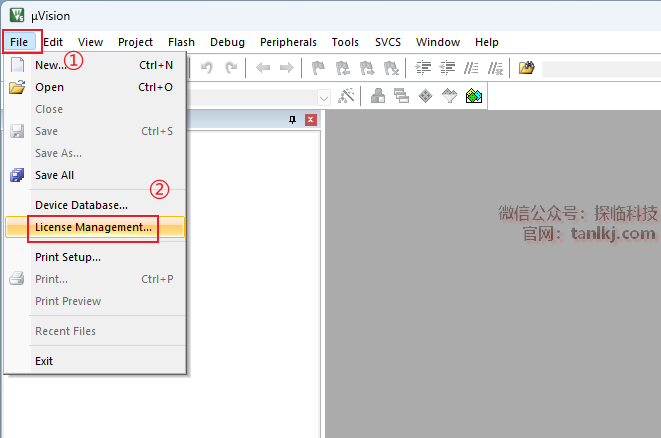This screenshot has width=661, height=438.
Task: Click the Open folder icon in File menu
Action: click(x=17, y=87)
